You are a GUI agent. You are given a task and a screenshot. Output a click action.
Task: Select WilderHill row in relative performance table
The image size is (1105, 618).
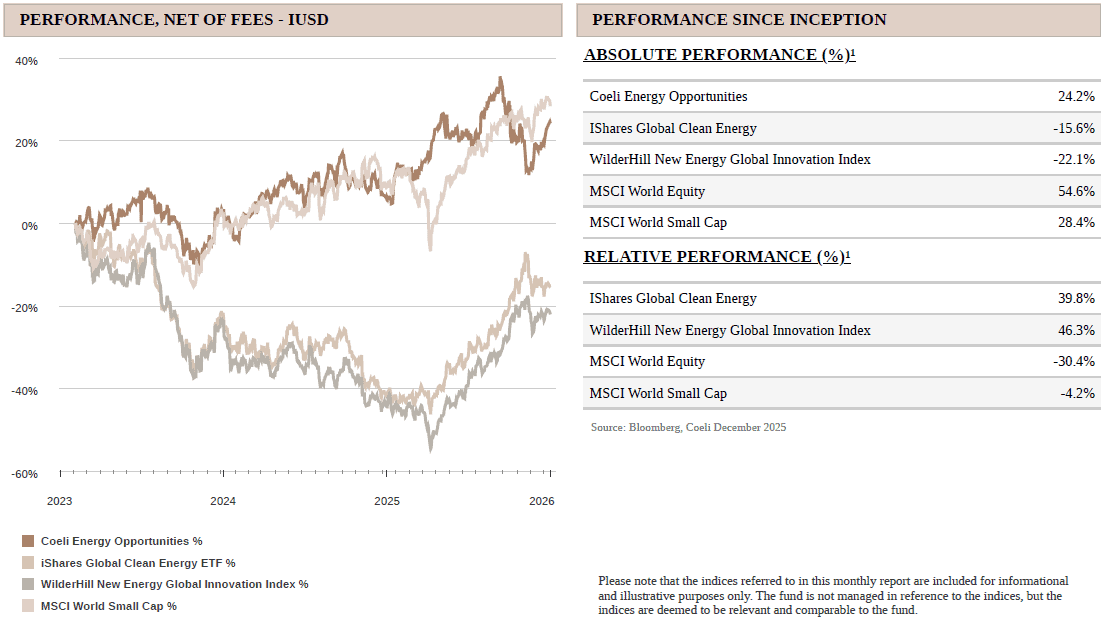841,330
